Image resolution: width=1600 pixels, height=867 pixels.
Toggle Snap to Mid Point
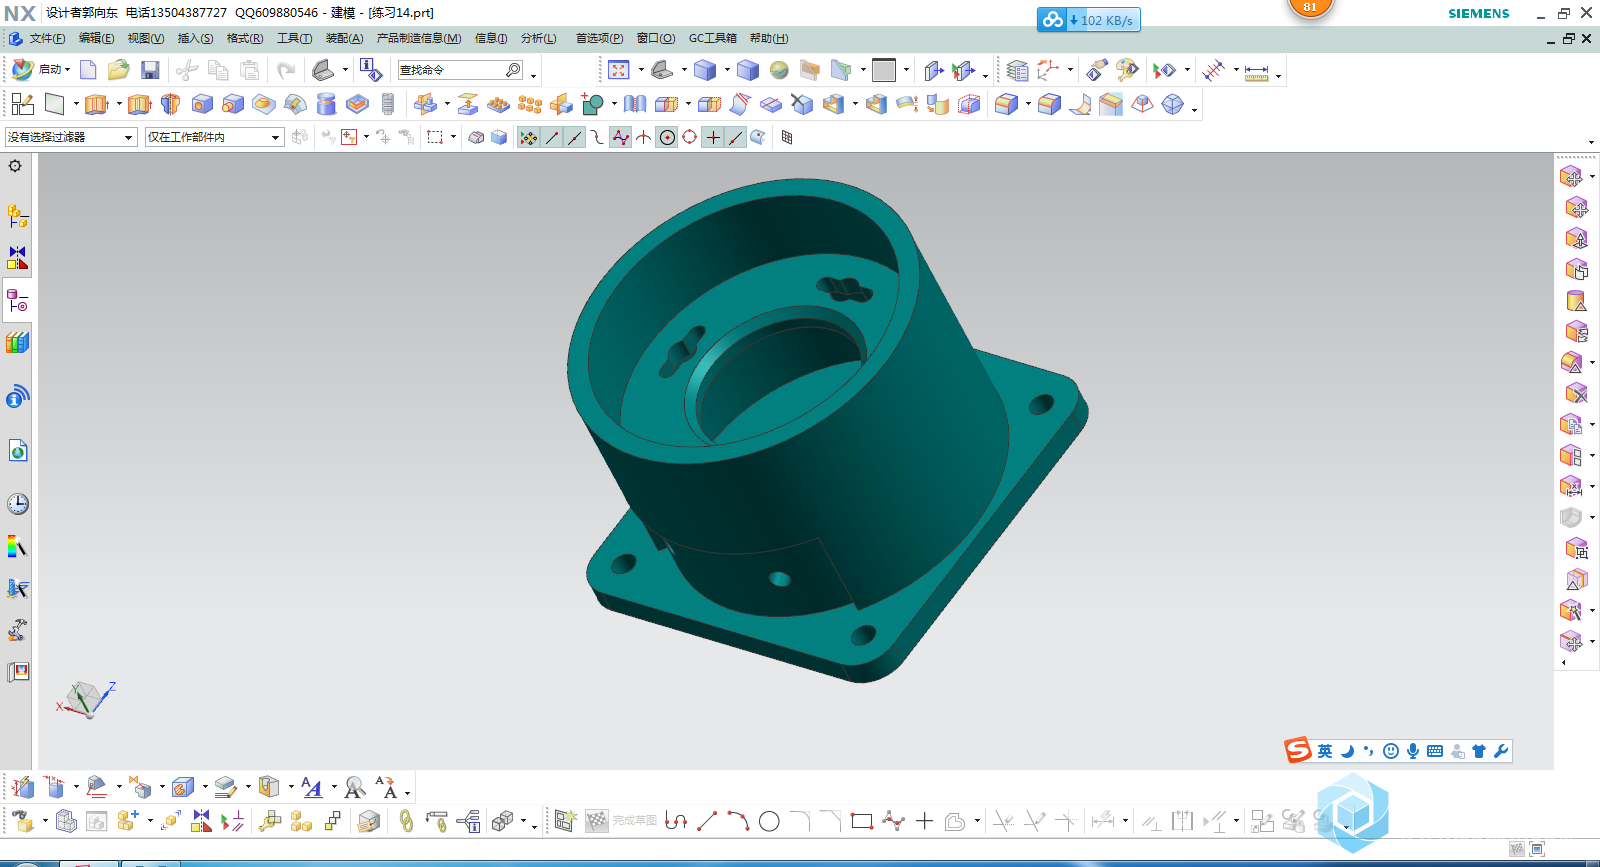point(575,138)
